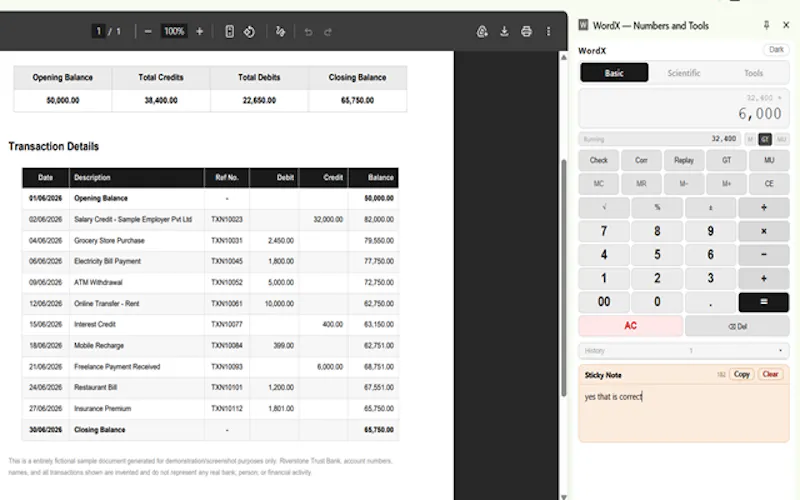Open the PDF viewer more actions menu

tap(548, 32)
